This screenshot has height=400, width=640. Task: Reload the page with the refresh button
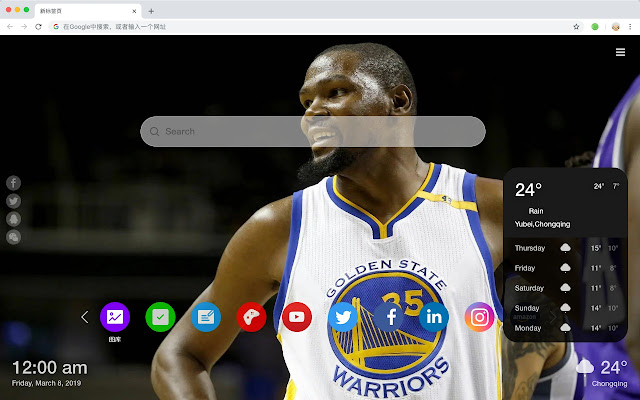(x=38, y=27)
